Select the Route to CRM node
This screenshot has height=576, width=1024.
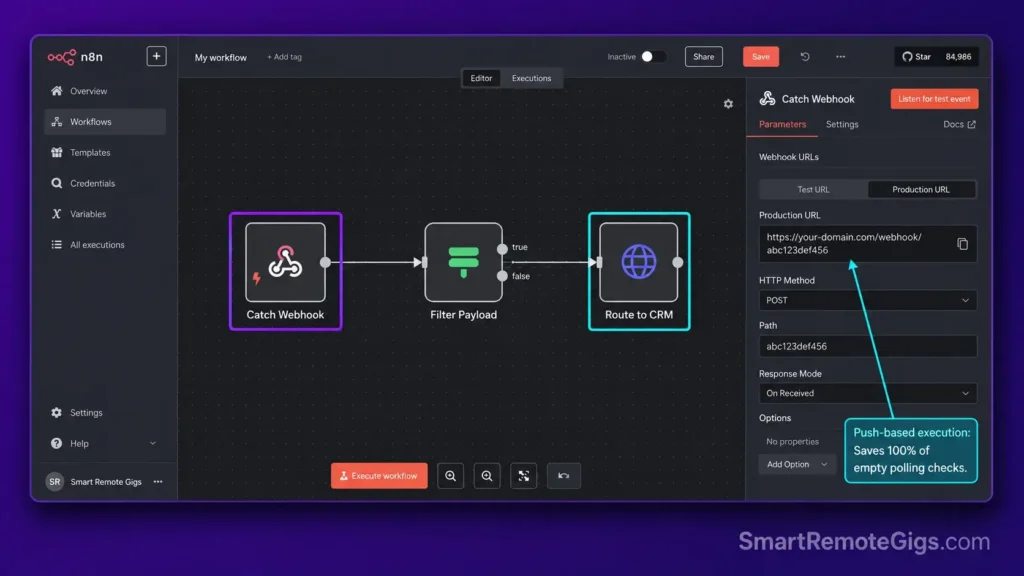[x=639, y=262]
